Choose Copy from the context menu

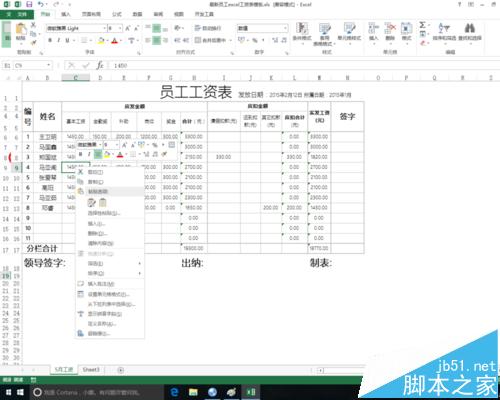[x=110, y=182]
